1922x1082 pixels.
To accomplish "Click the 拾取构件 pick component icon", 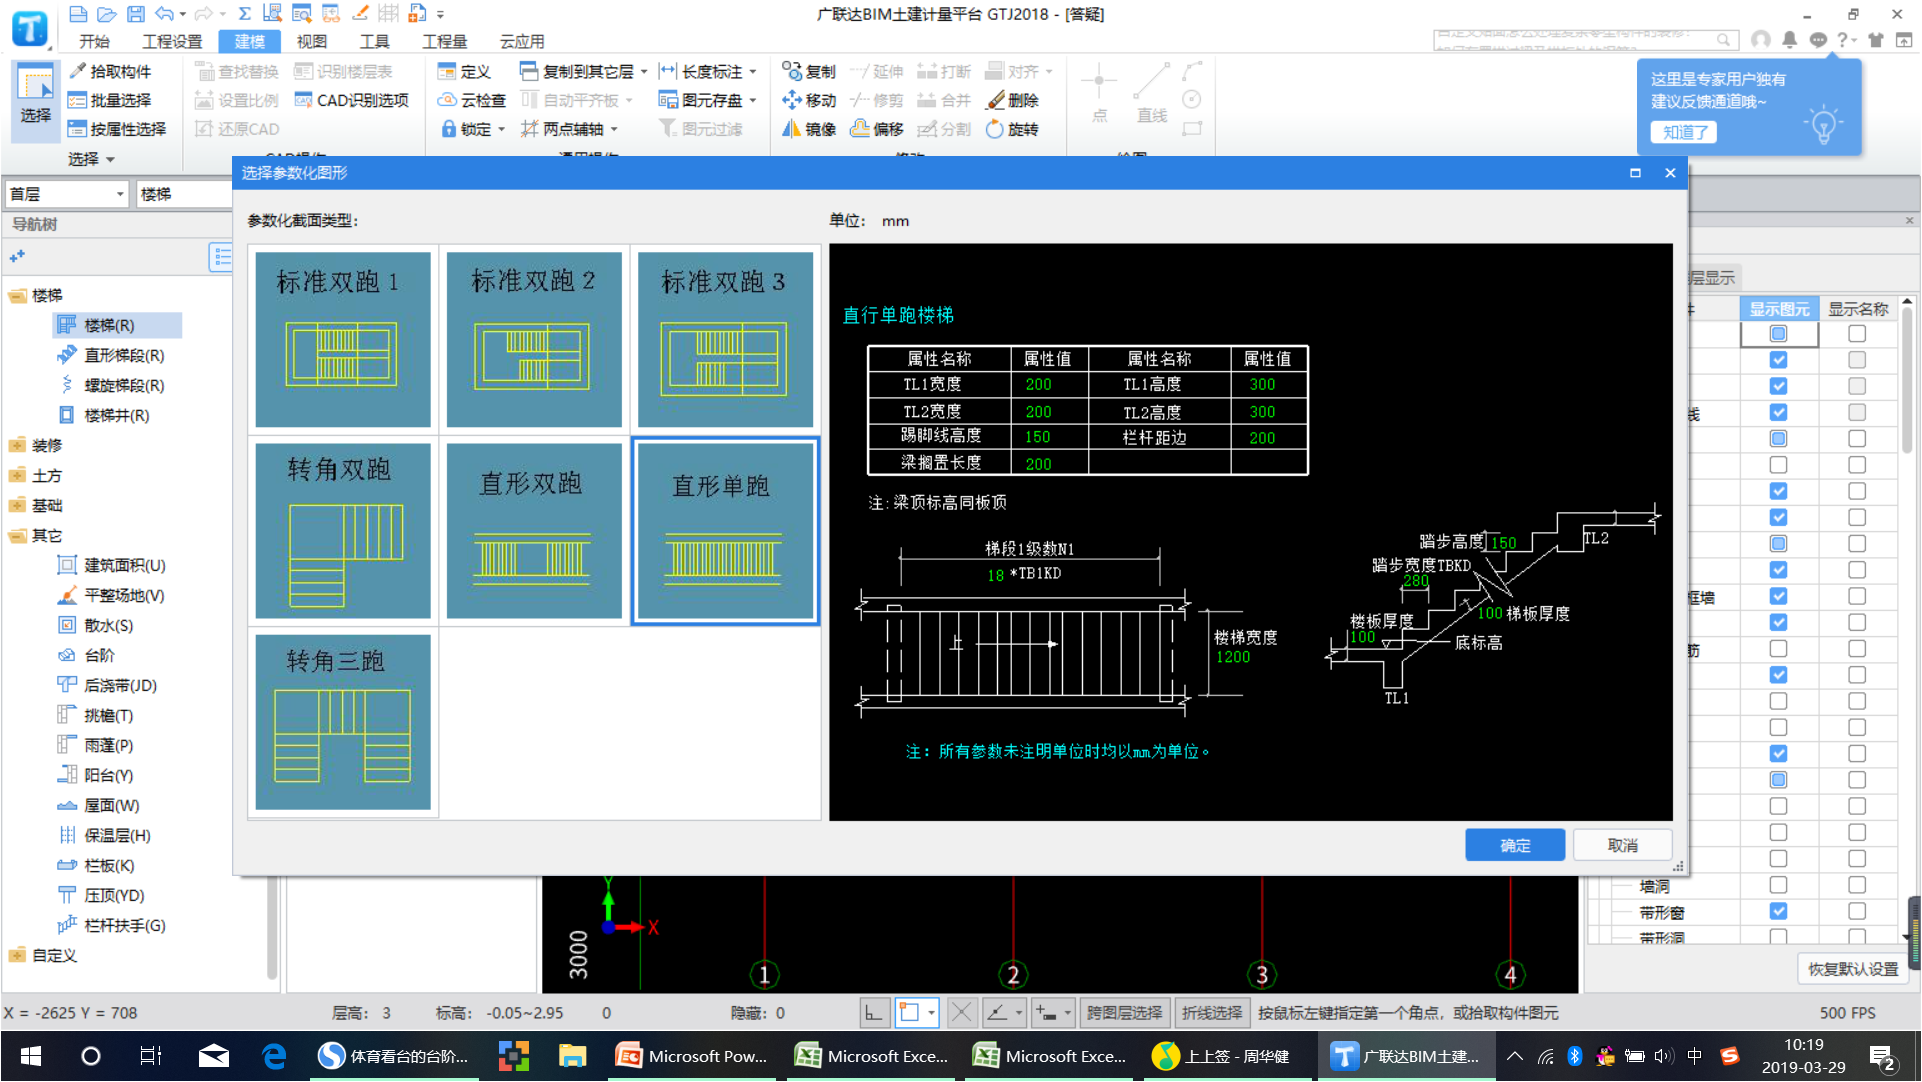I will pos(78,71).
